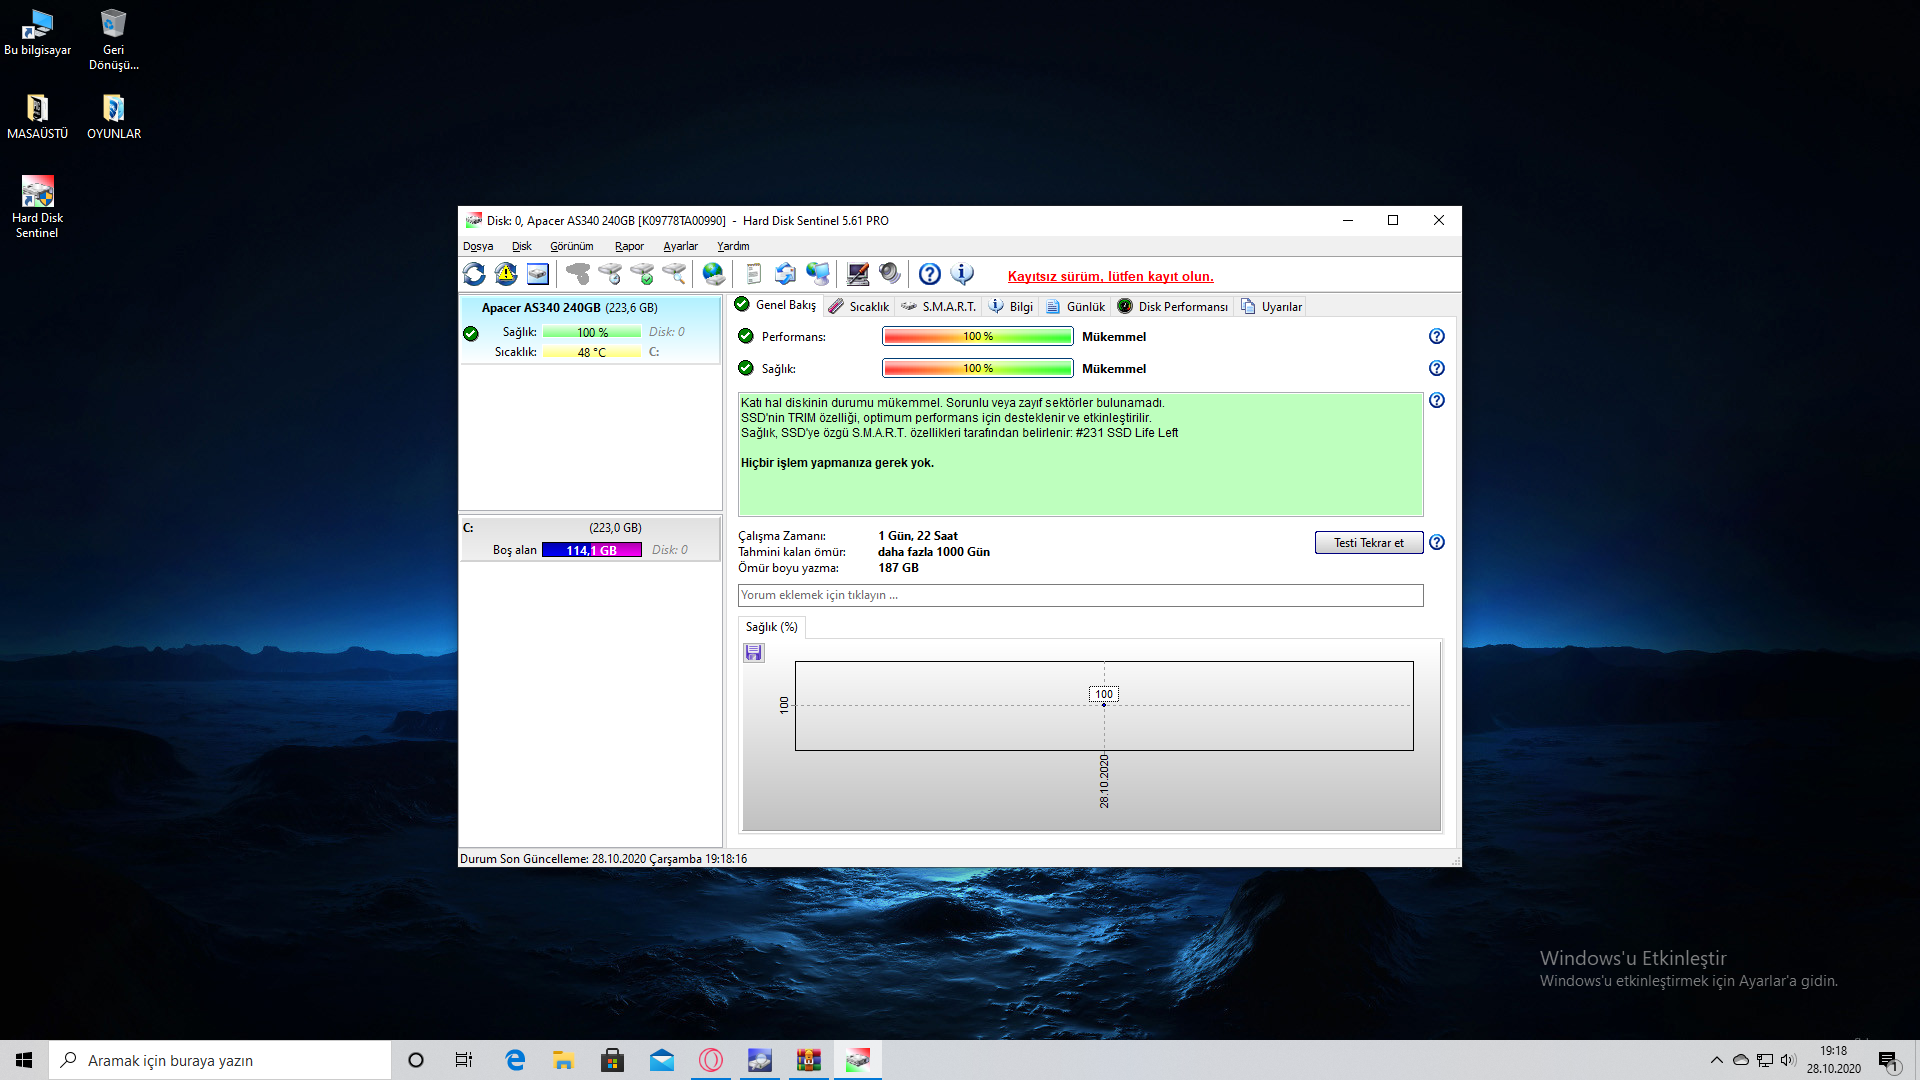Open Hard Disk Sentinel desktop shortcut
Screen dimensions: 1920x1080
pyautogui.click(x=37, y=207)
